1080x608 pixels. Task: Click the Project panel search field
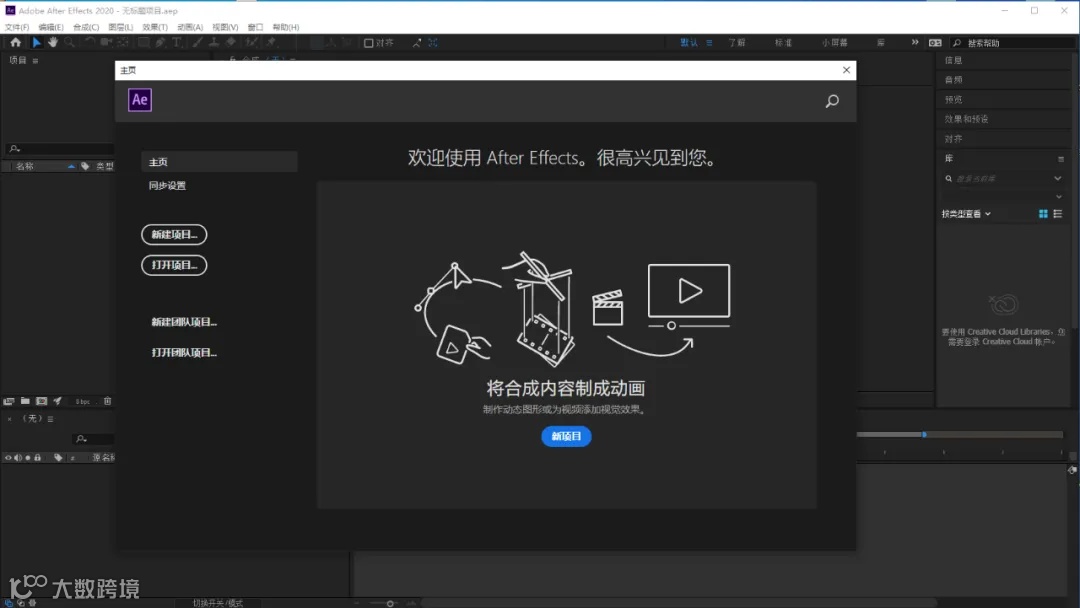click(59, 148)
